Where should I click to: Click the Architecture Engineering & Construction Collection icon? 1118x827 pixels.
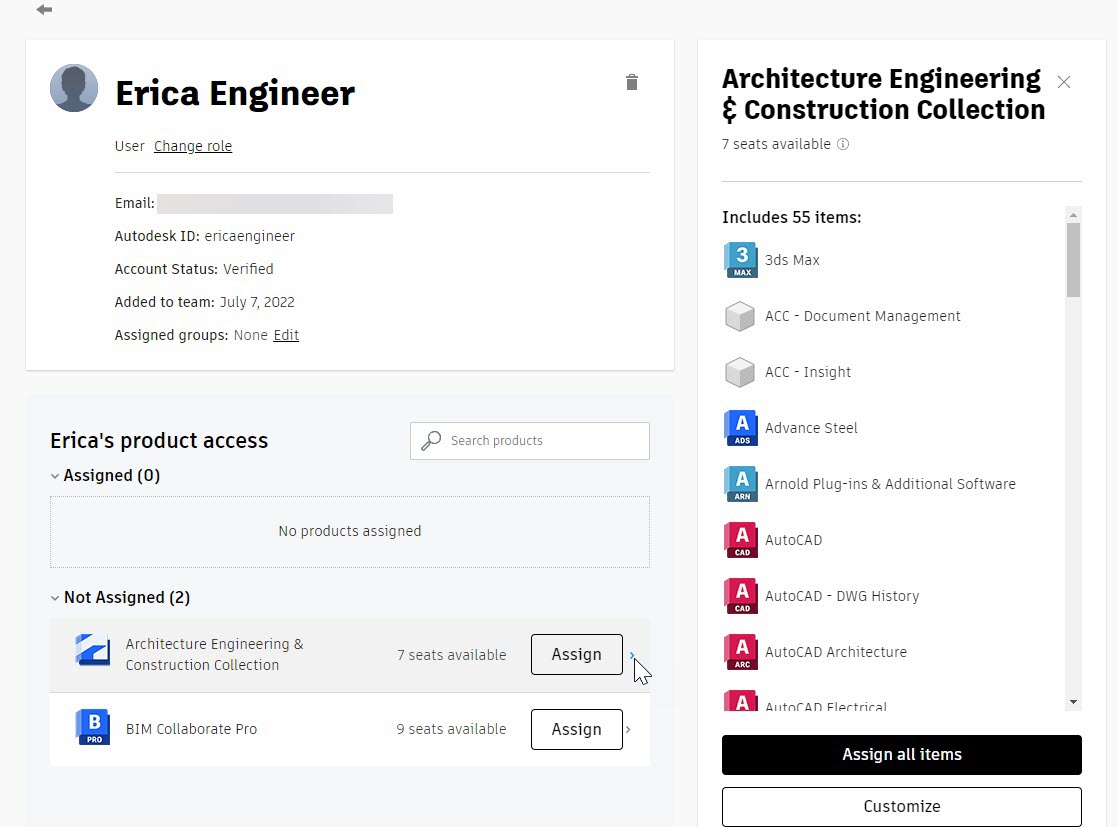click(93, 649)
